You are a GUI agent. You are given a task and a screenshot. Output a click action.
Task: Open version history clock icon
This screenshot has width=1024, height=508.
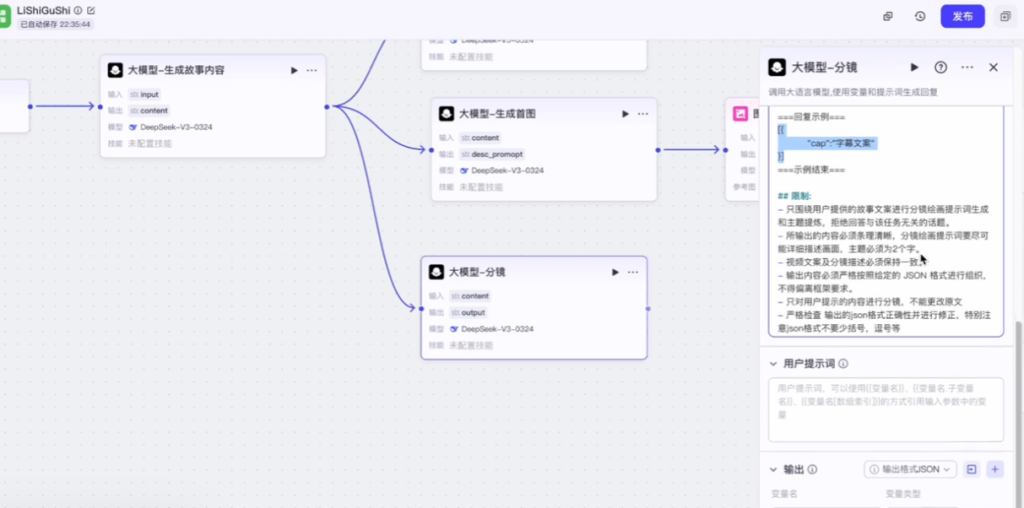point(920,16)
